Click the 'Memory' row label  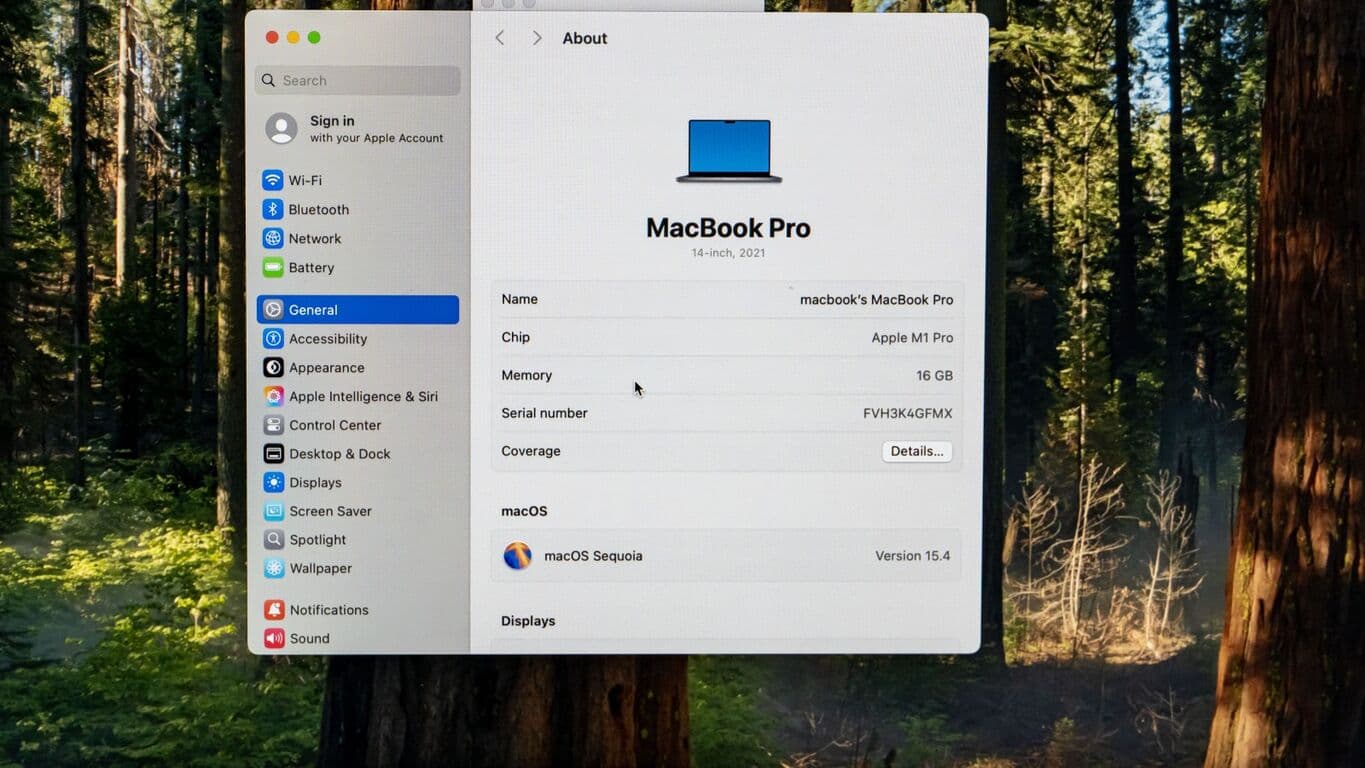[526, 375]
